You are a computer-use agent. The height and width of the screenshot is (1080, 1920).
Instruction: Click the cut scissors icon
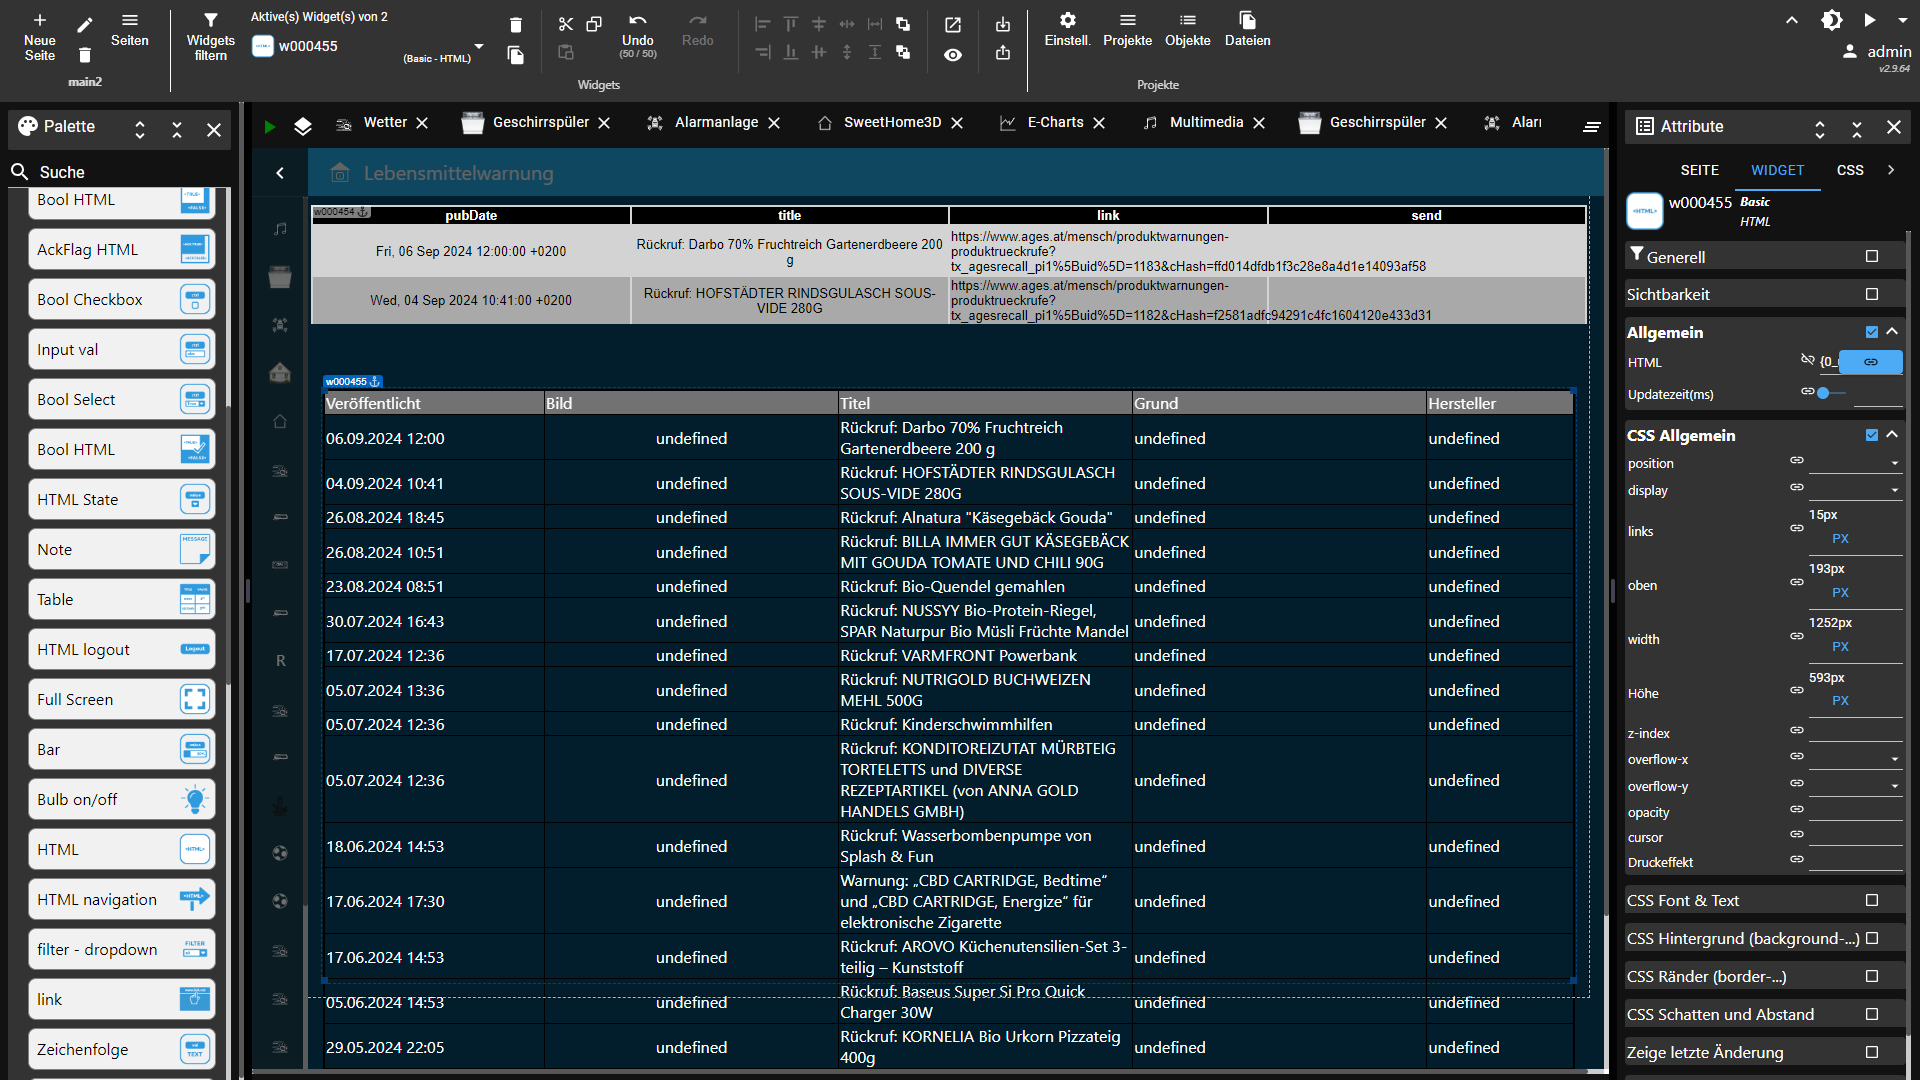click(x=566, y=24)
